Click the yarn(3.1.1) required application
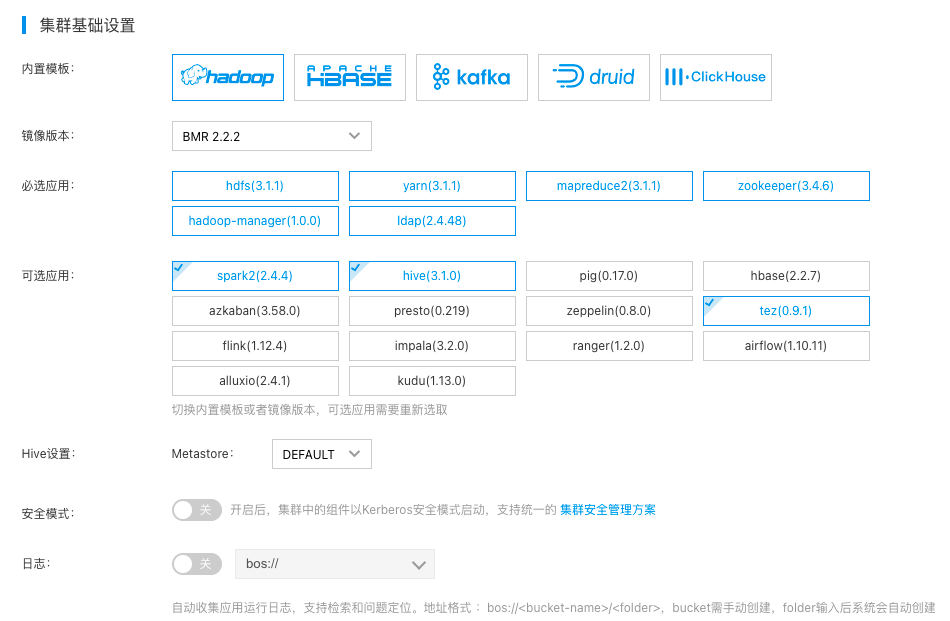Viewport: 950px width, 621px height. click(x=432, y=186)
